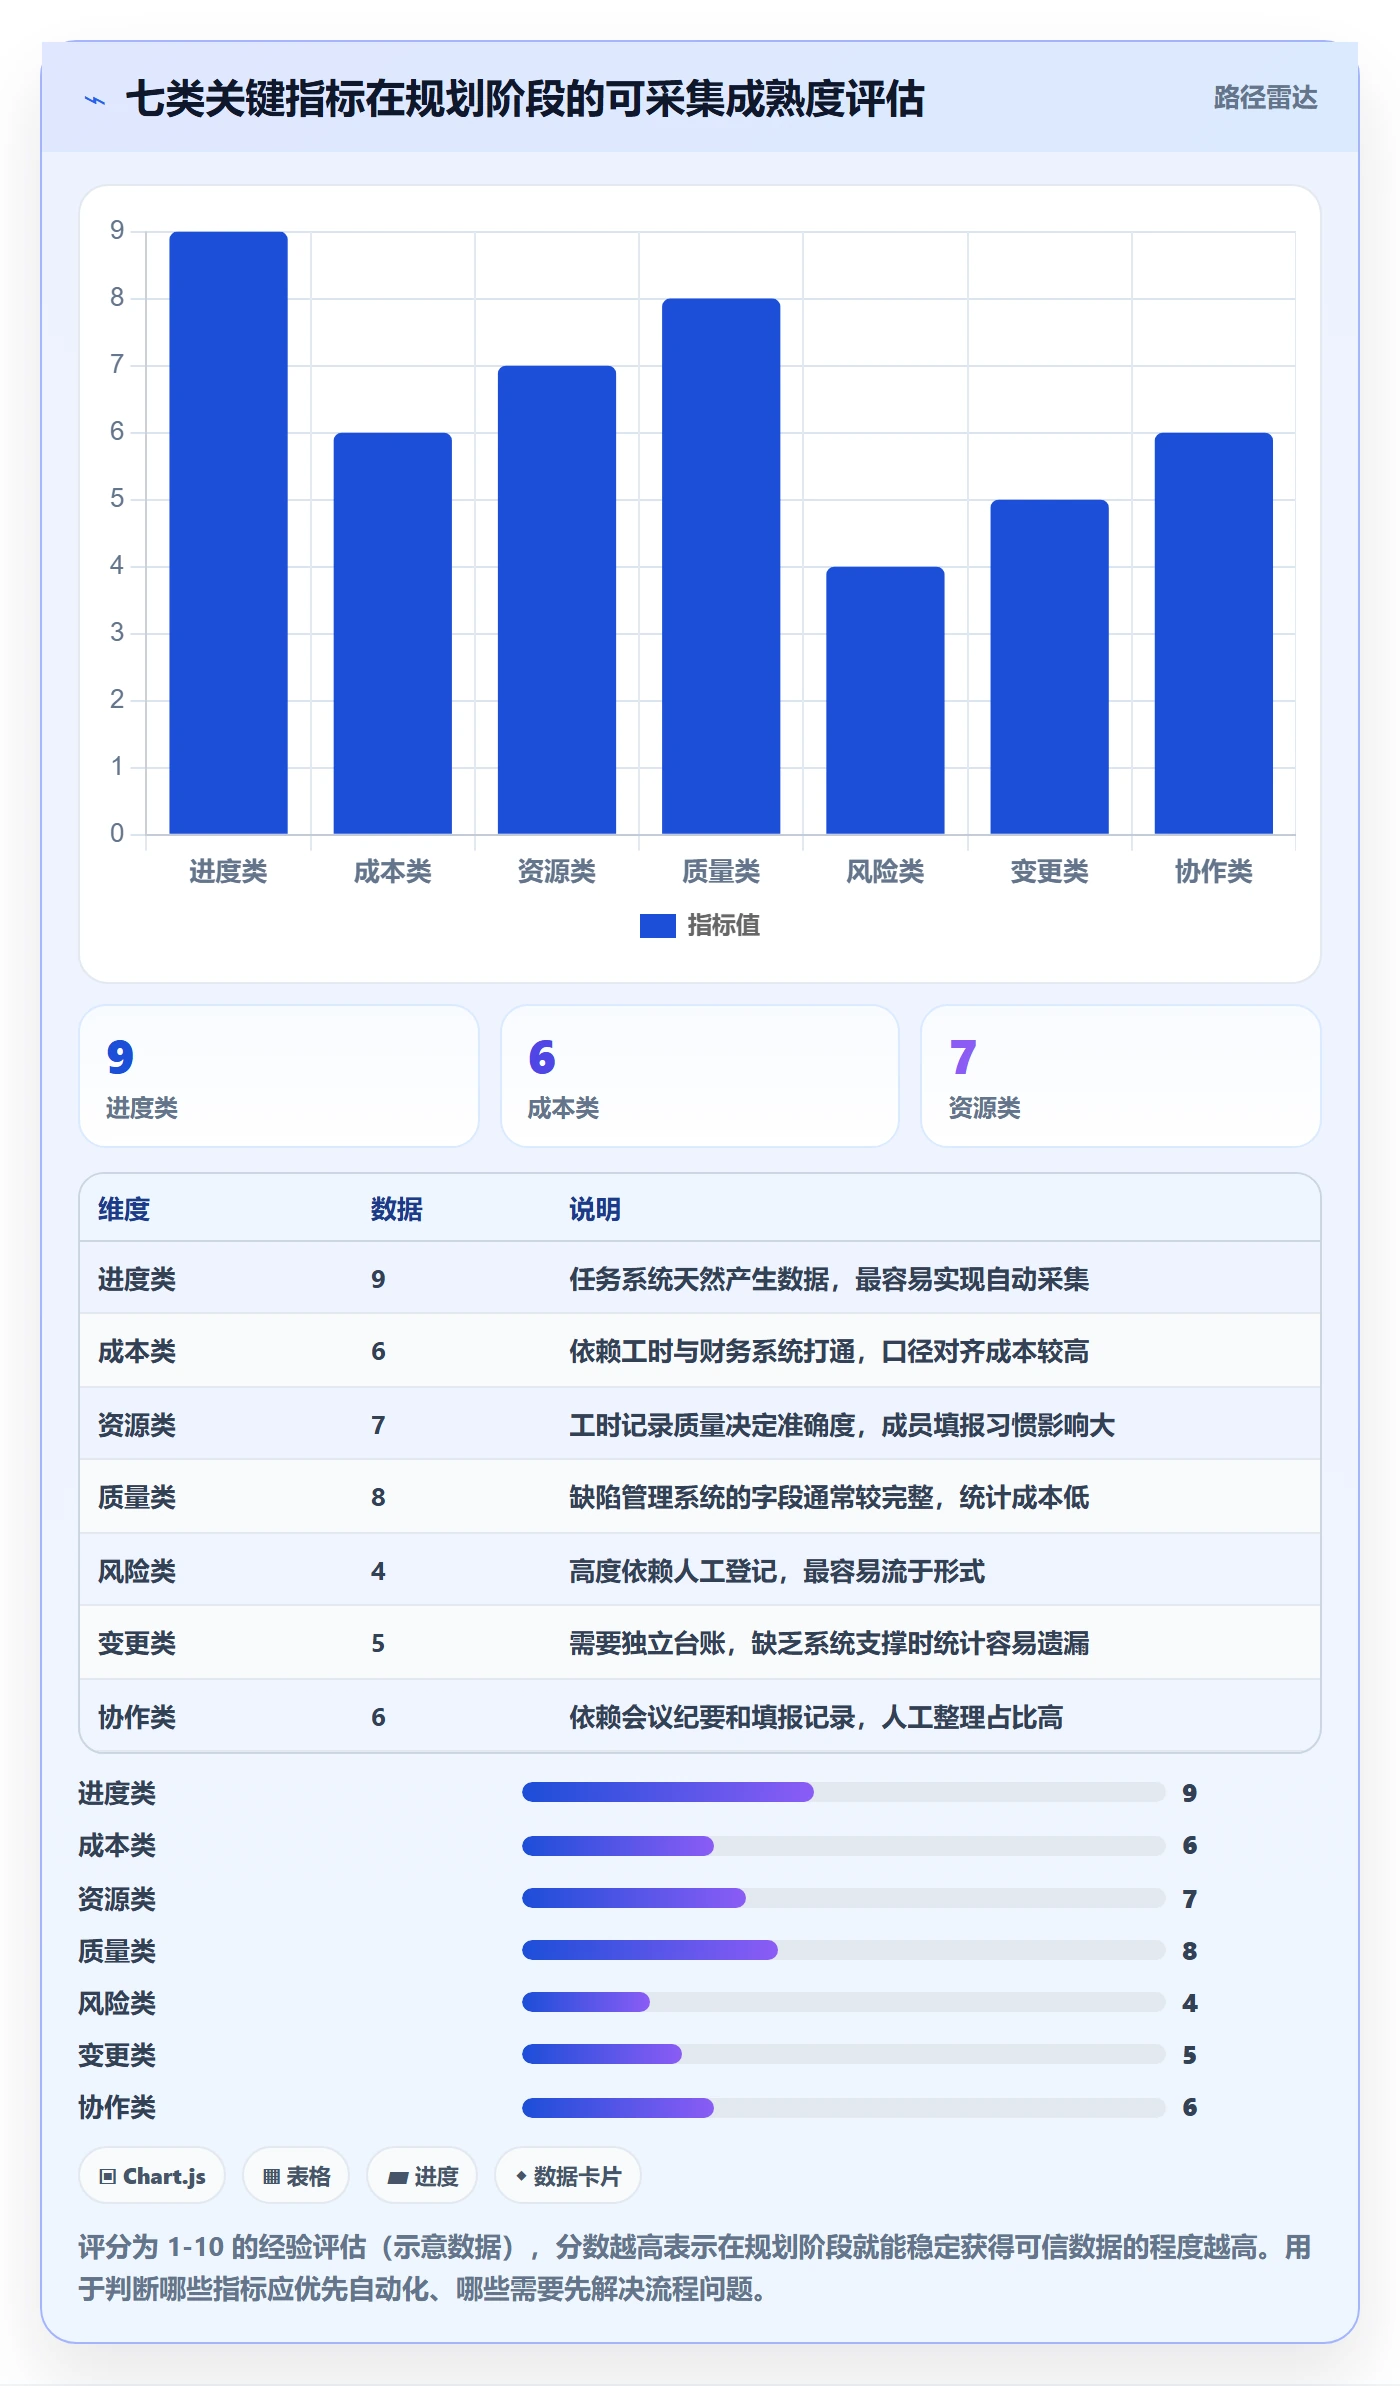Click the lightning icon beside the title
Image resolution: width=1400 pixels, height=2386 pixels.
click(95, 100)
